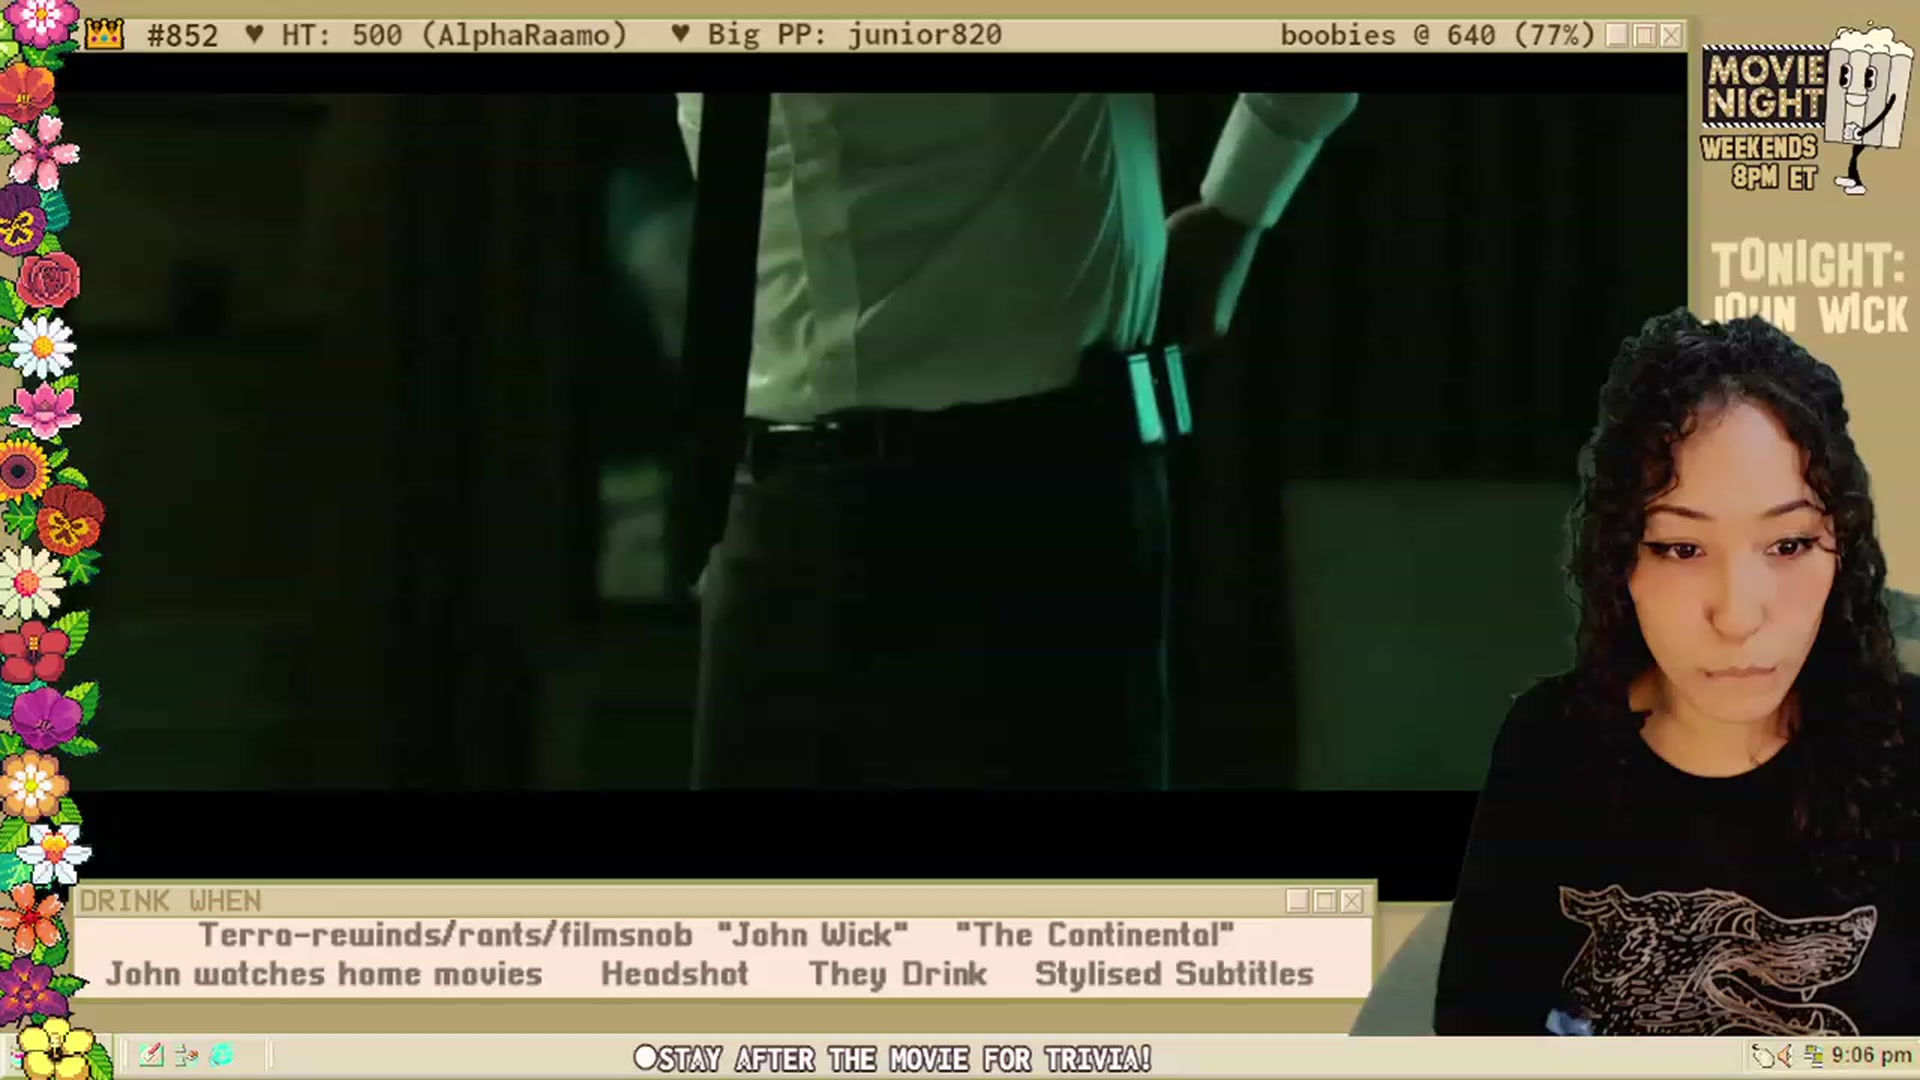The width and height of the screenshot is (1920, 1080).
Task: Click the 'TONIGHT:' heading
Action: (x=1808, y=265)
